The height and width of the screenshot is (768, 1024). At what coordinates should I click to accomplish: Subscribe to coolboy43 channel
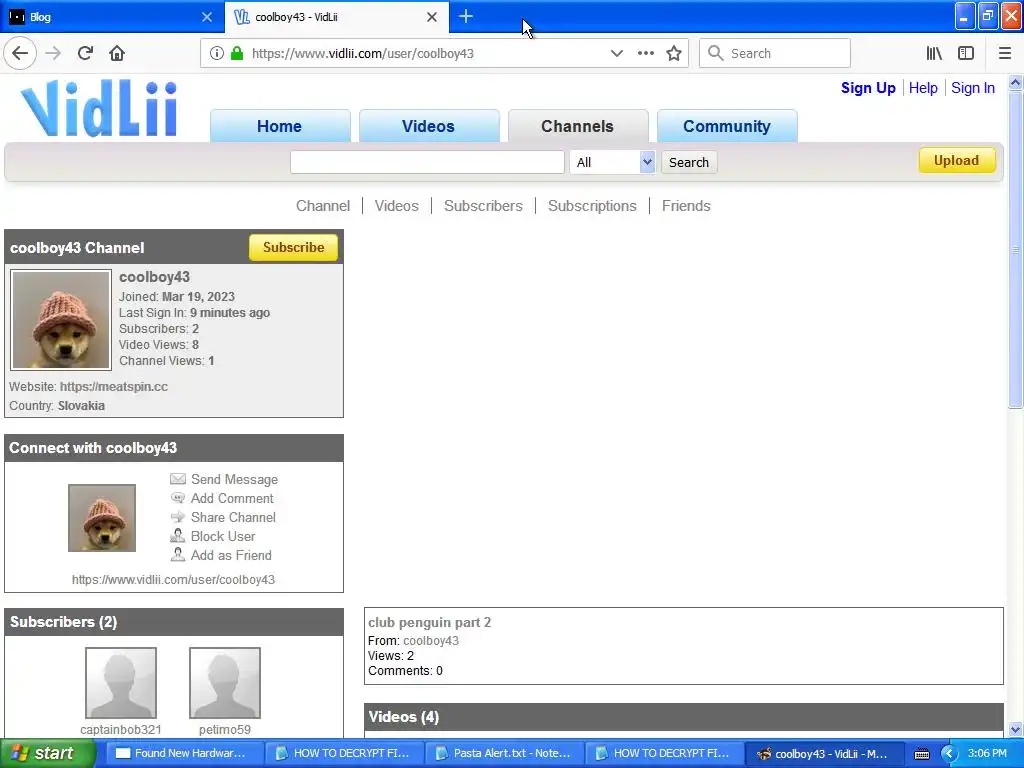coord(293,248)
